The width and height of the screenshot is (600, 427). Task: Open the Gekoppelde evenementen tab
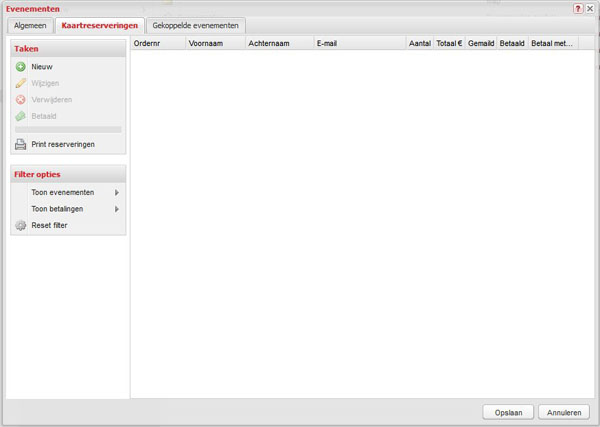click(196, 26)
